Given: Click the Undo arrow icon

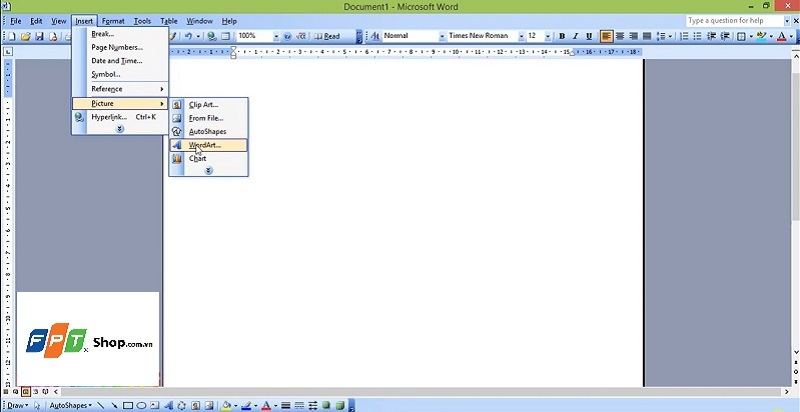Looking at the screenshot, I should [x=188, y=36].
